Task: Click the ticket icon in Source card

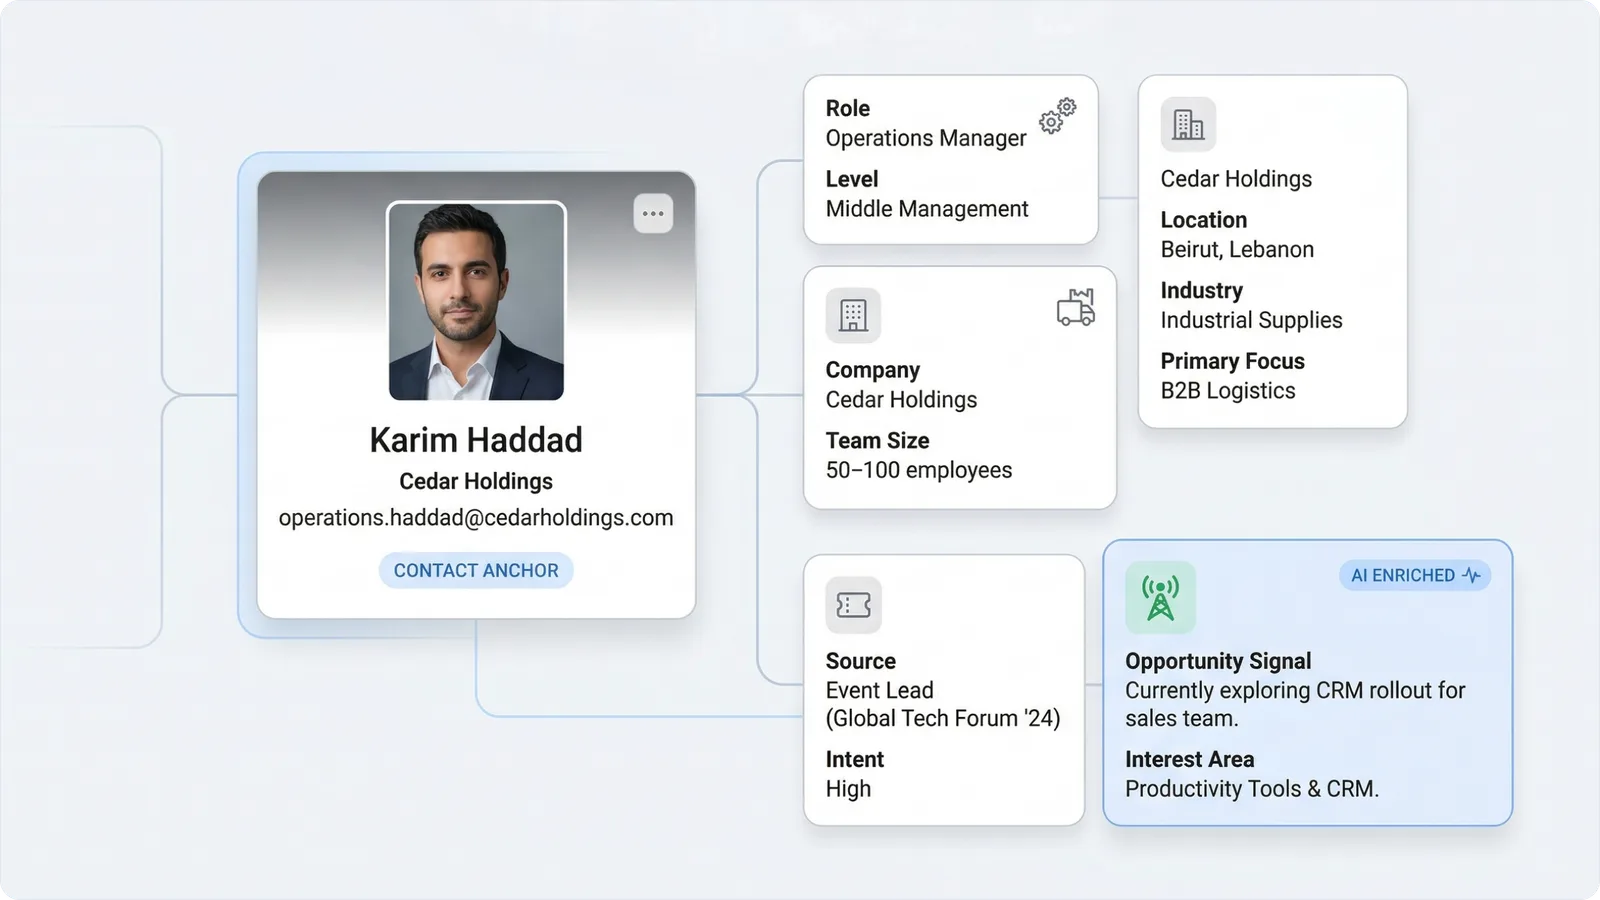Action: [853, 605]
